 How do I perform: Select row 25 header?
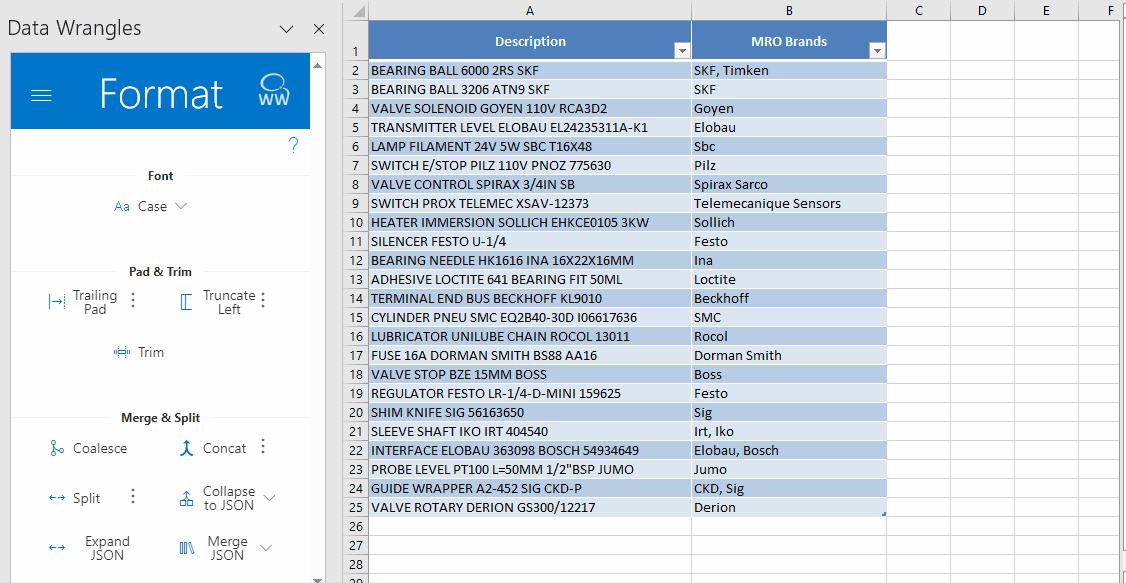click(x=356, y=508)
